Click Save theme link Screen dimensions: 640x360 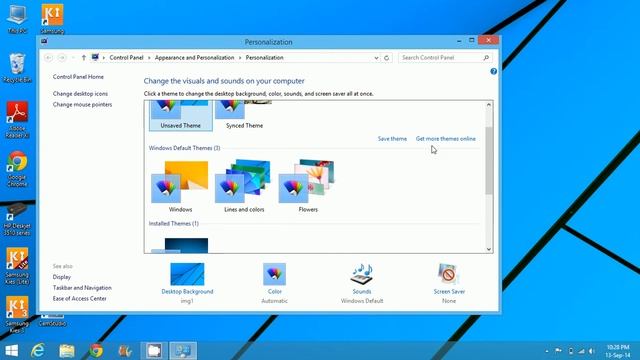392,139
